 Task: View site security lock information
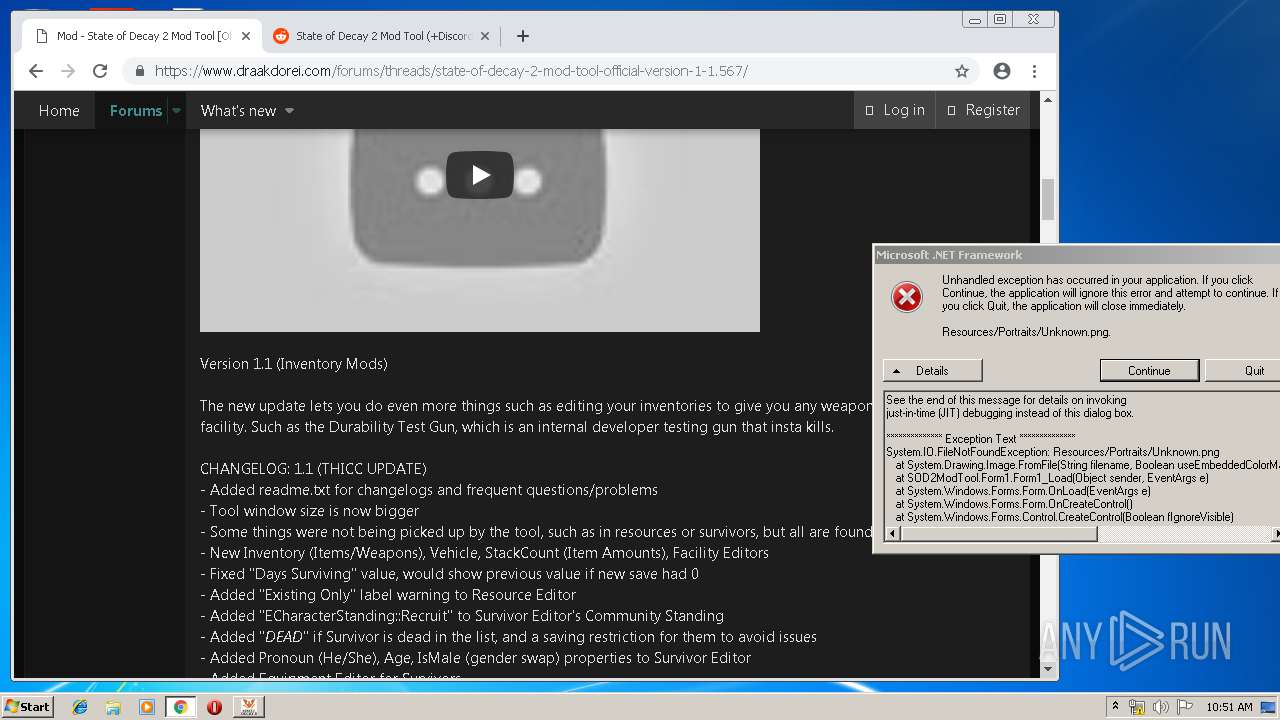(x=140, y=71)
